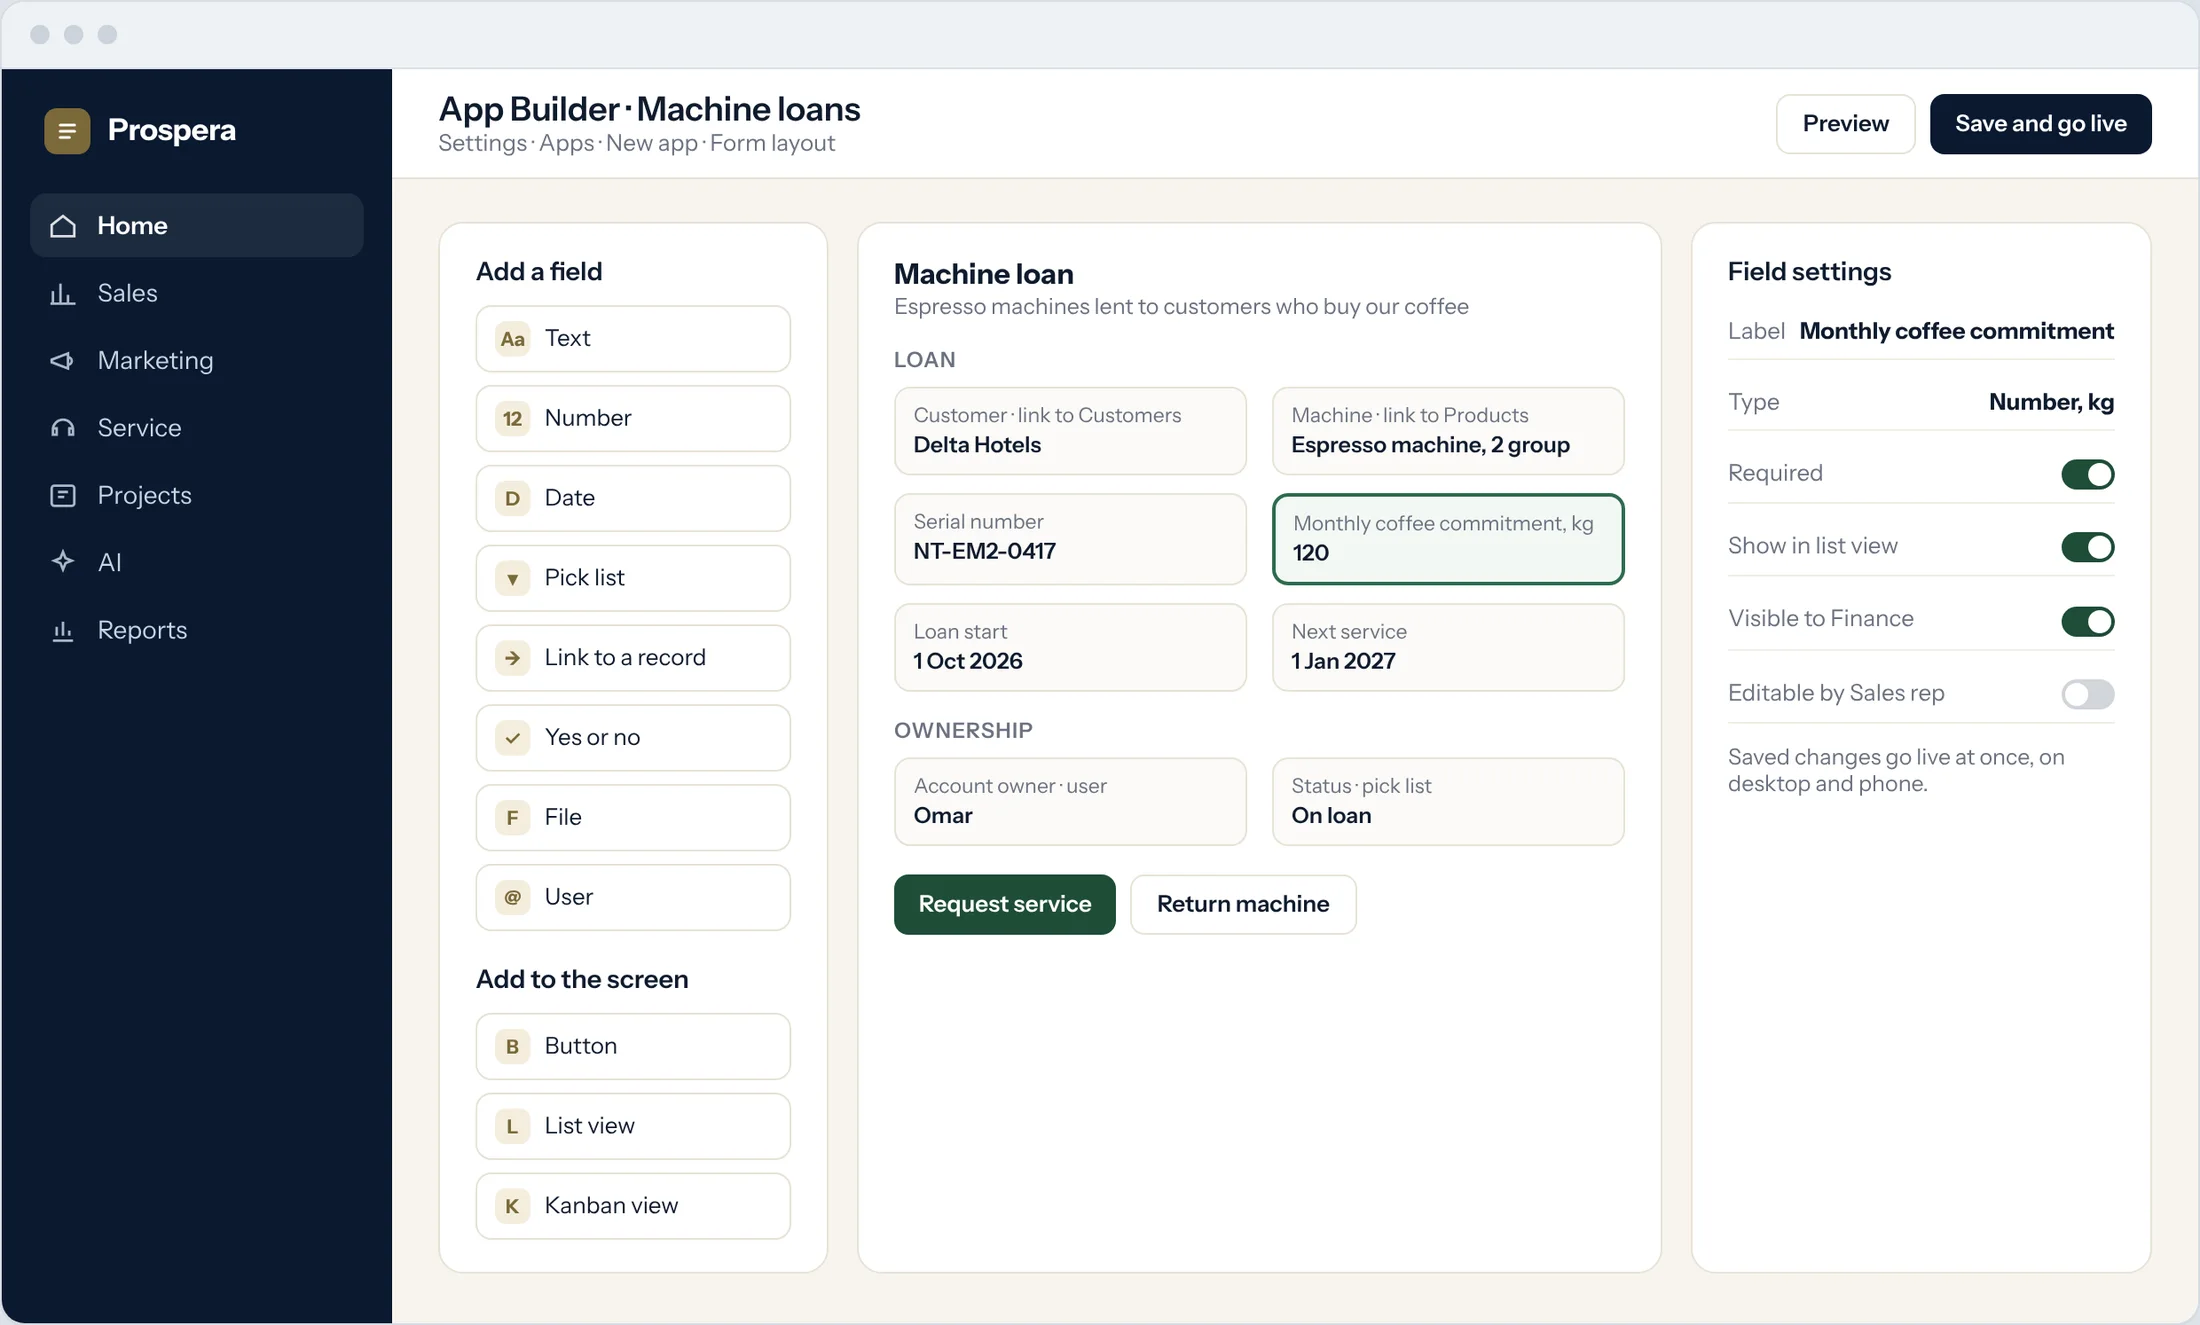Click Save and go live

(x=2040, y=124)
